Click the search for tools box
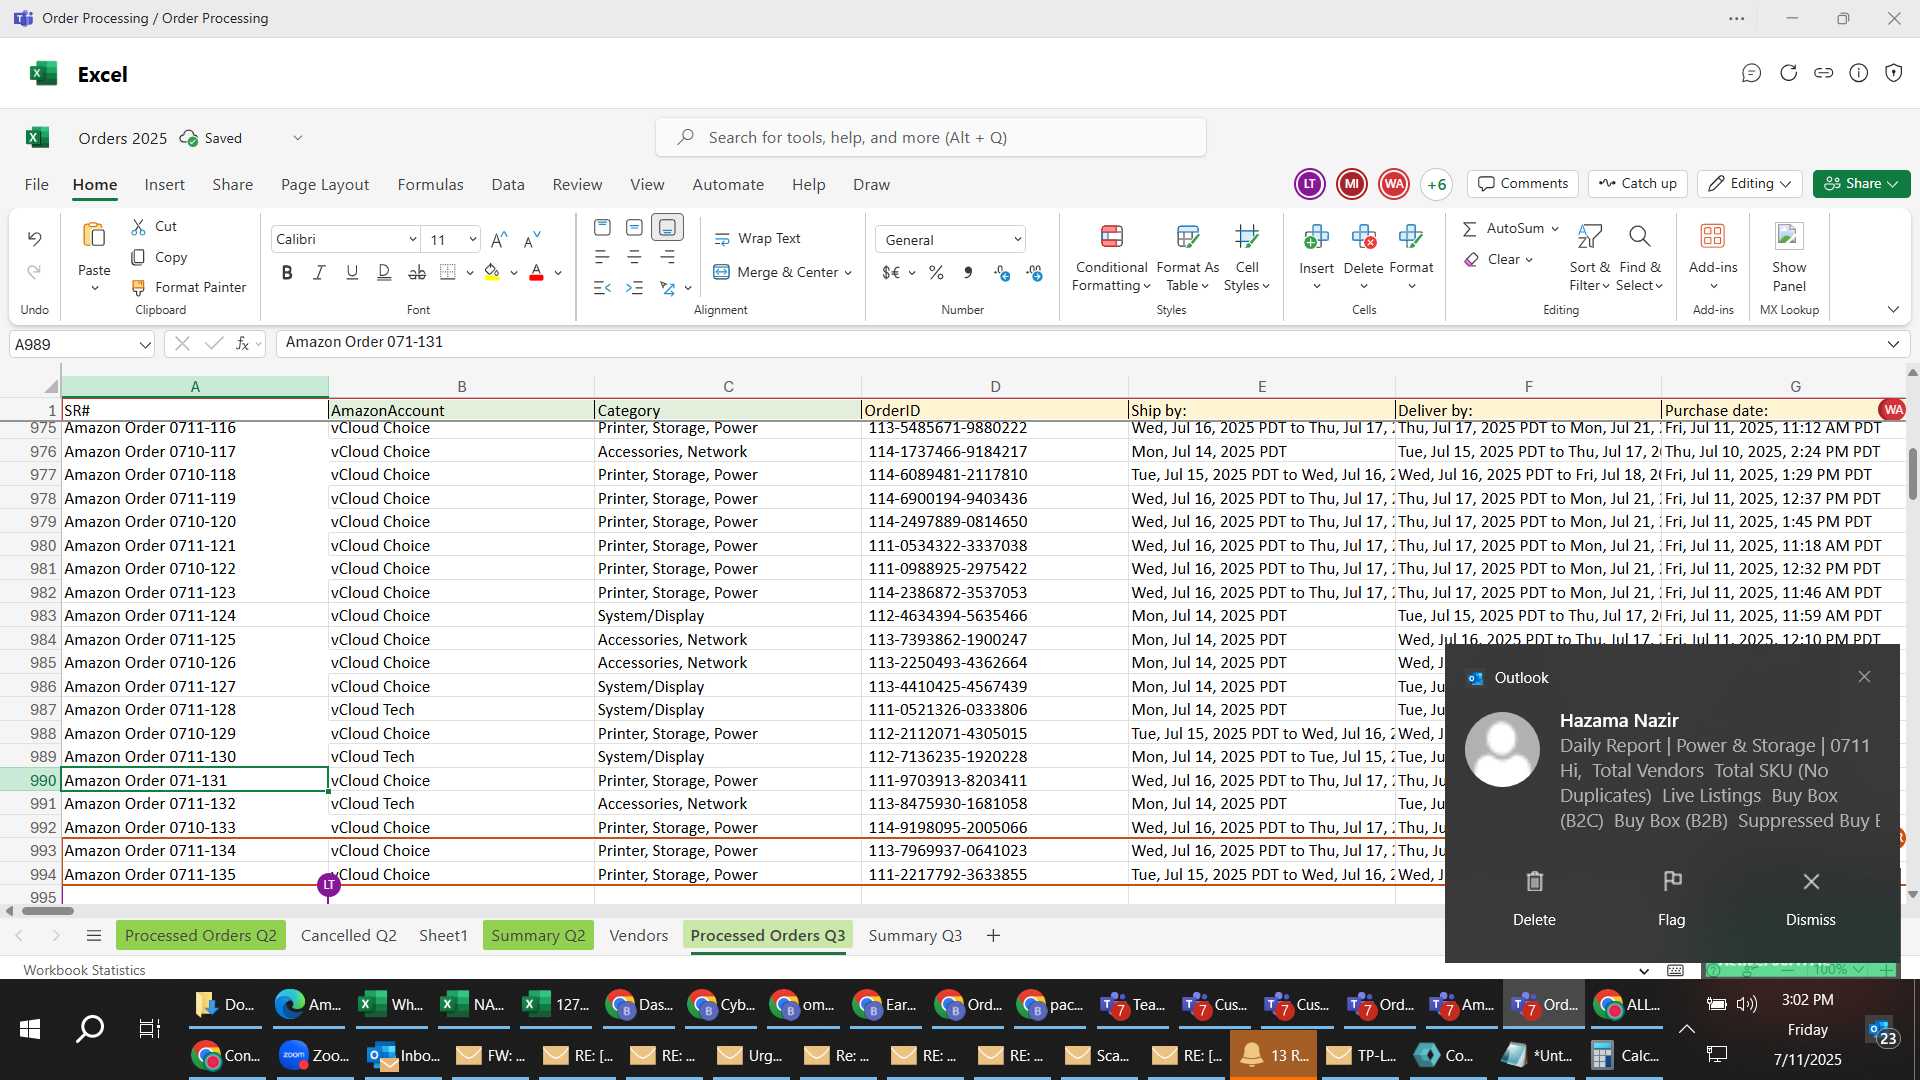This screenshot has height=1080, width=1920. coord(930,137)
